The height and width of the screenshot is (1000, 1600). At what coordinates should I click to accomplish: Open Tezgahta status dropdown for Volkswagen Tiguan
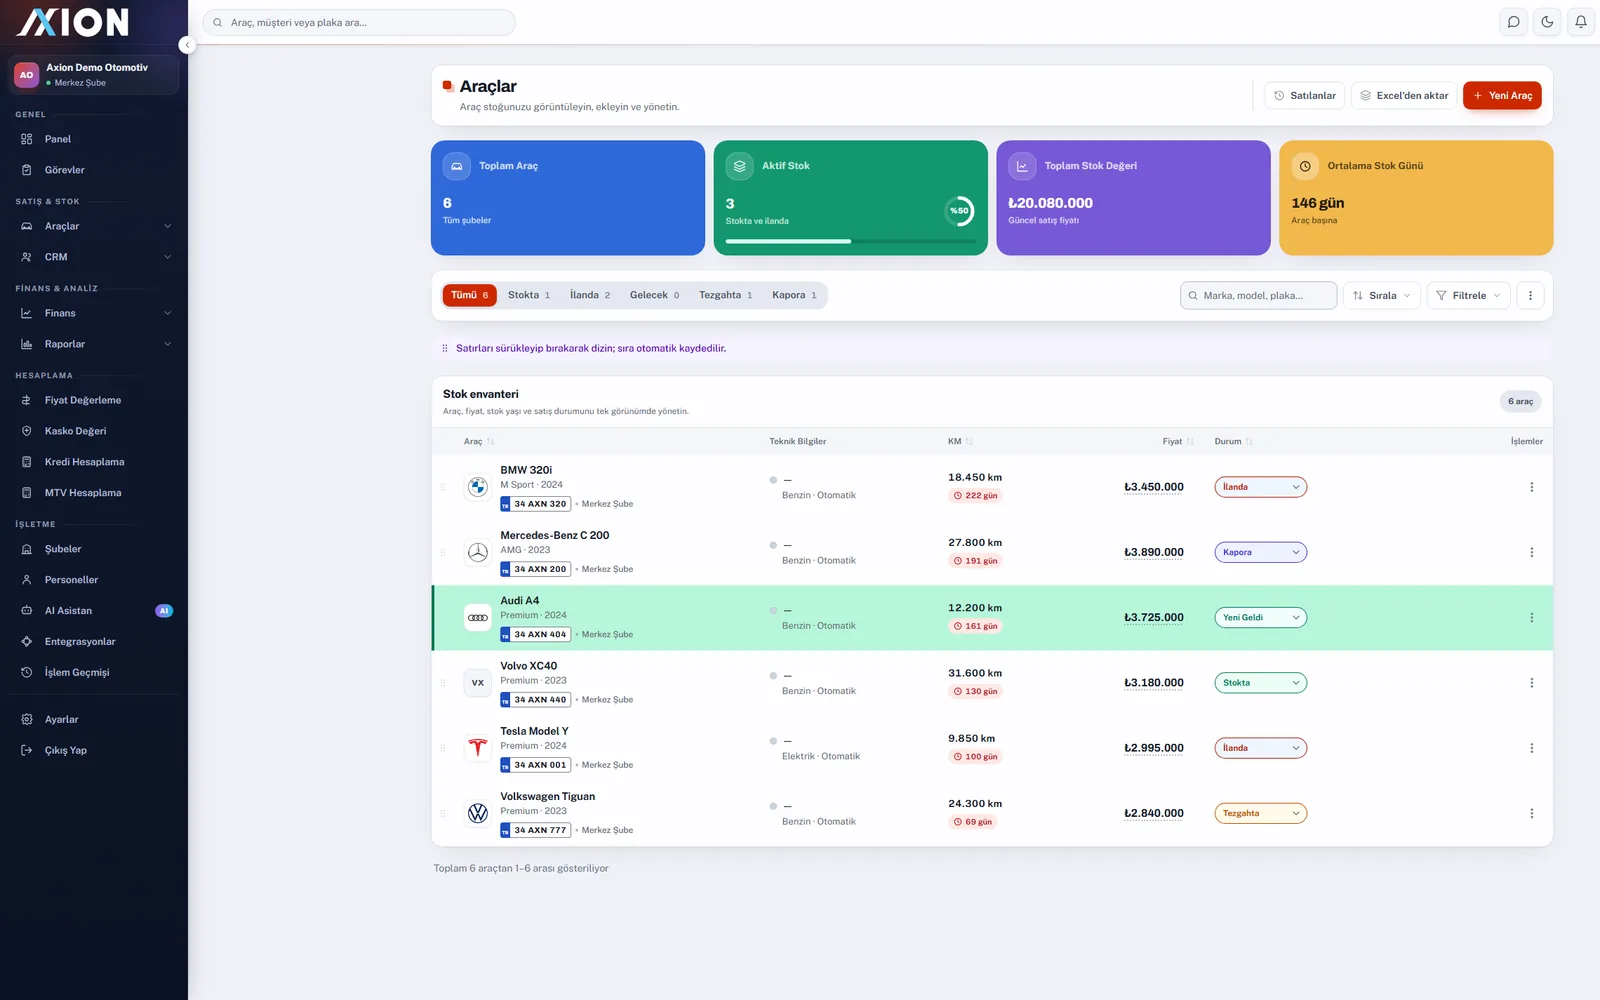1260,813
